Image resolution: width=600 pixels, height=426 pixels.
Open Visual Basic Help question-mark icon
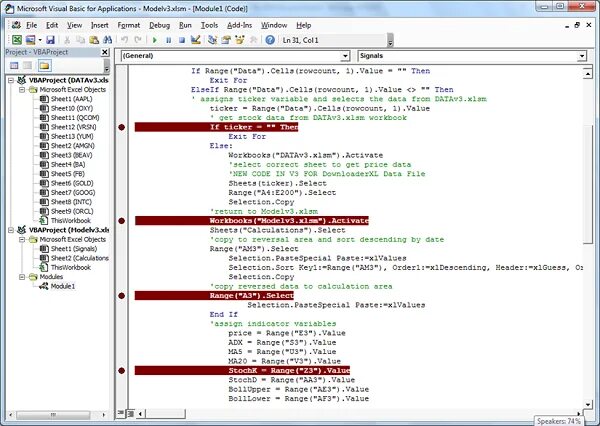(270, 40)
